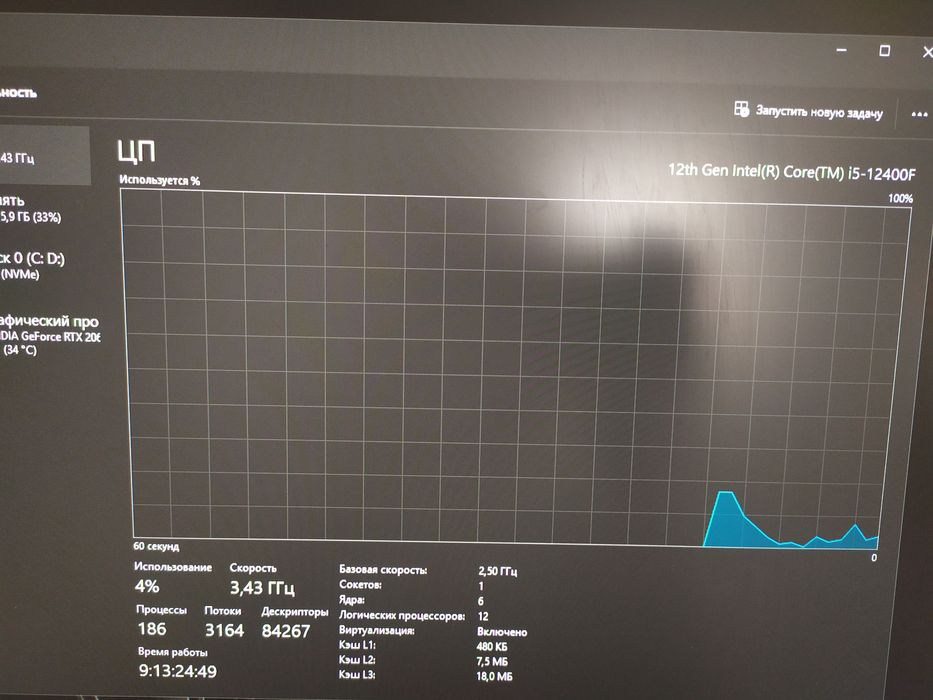Click the 'Используется %' graph label
The image size is (933, 700).
(x=159, y=180)
